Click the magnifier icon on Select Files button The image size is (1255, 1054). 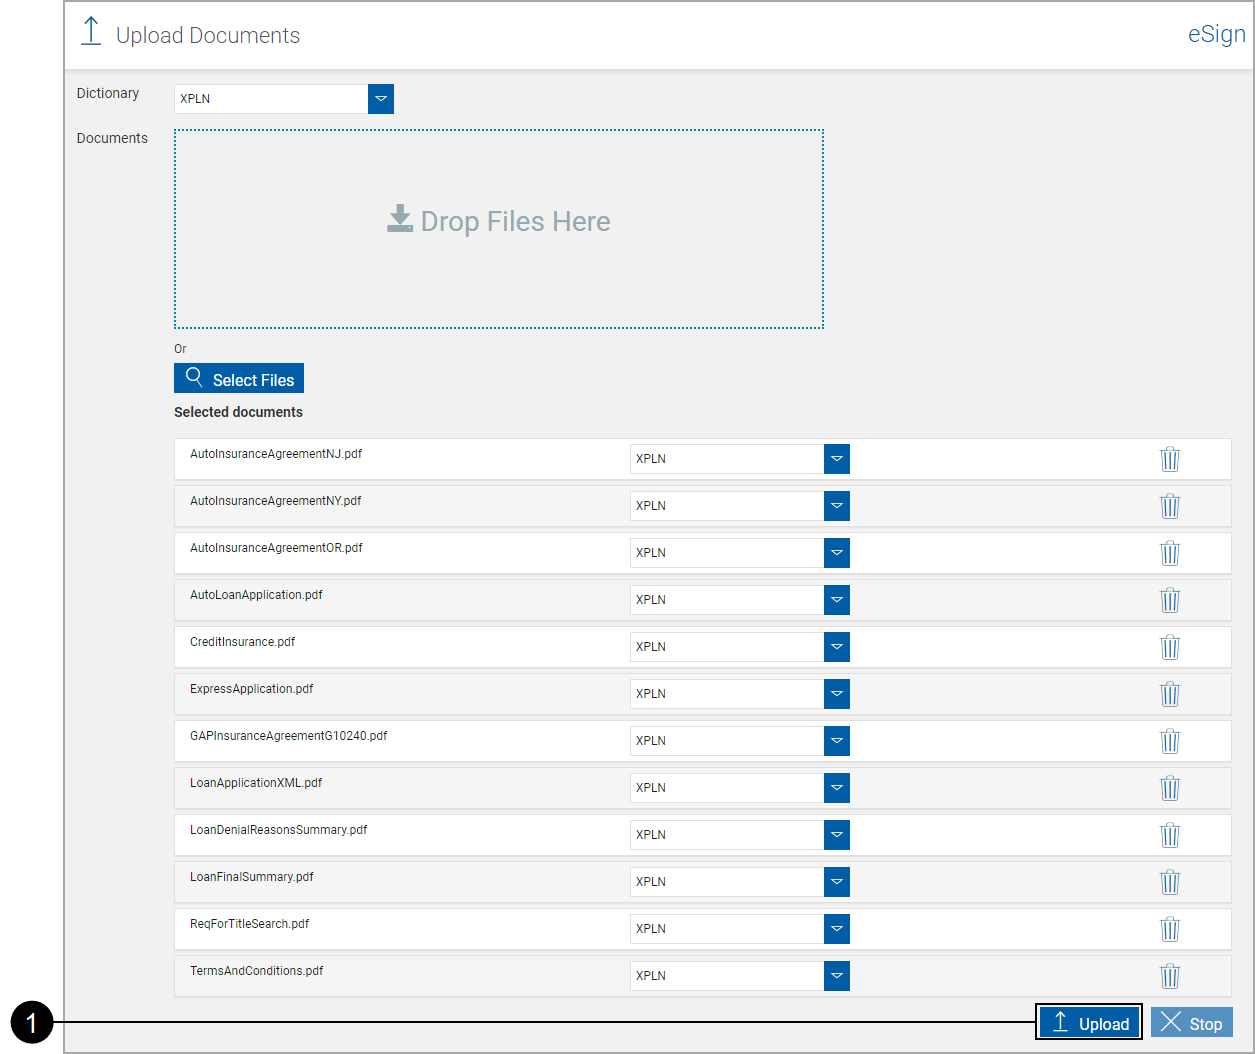tap(194, 378)
